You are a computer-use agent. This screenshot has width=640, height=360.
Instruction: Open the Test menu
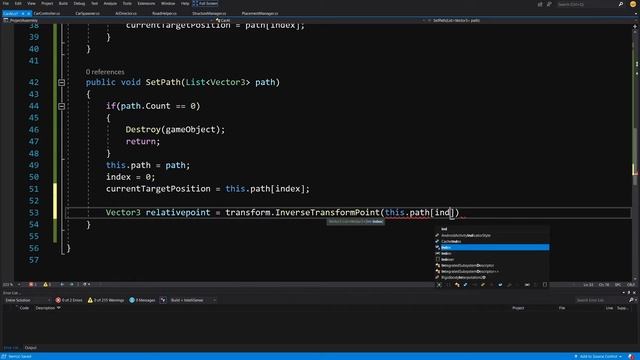(x=94, y=3)
